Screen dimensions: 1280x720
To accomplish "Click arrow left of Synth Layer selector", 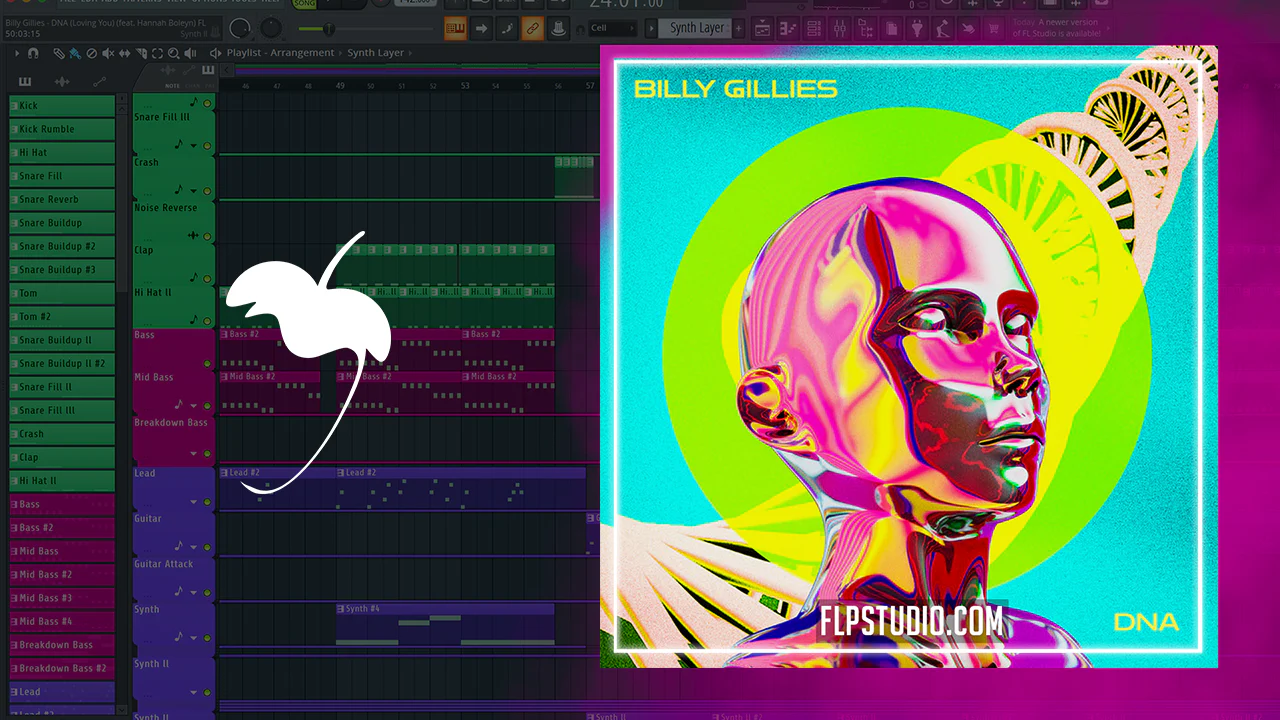I will [651, 28].
